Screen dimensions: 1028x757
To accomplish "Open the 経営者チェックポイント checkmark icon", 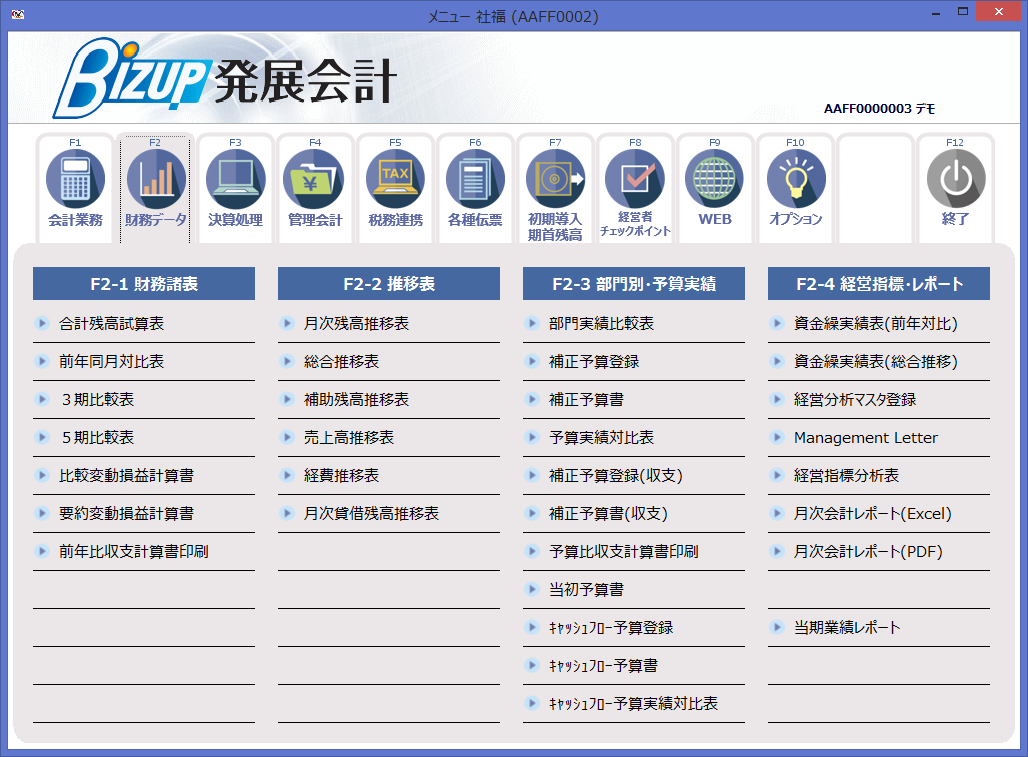I will pos(635,188).
